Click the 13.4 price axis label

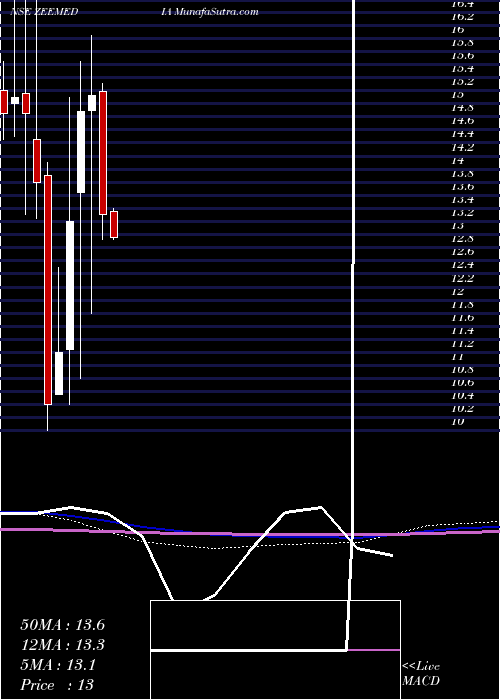(x=462, y=200)
